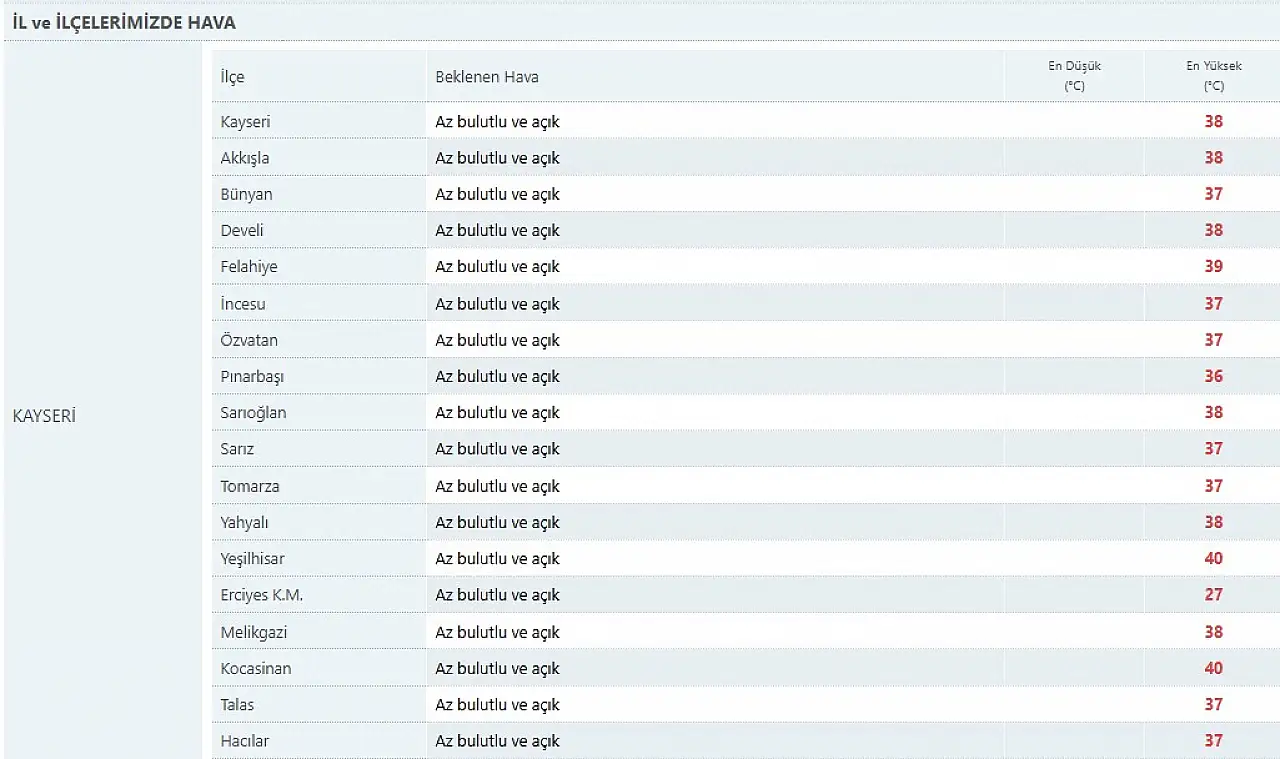
Task: Click the high temperature value for Bünyan
Action: 1213,193
